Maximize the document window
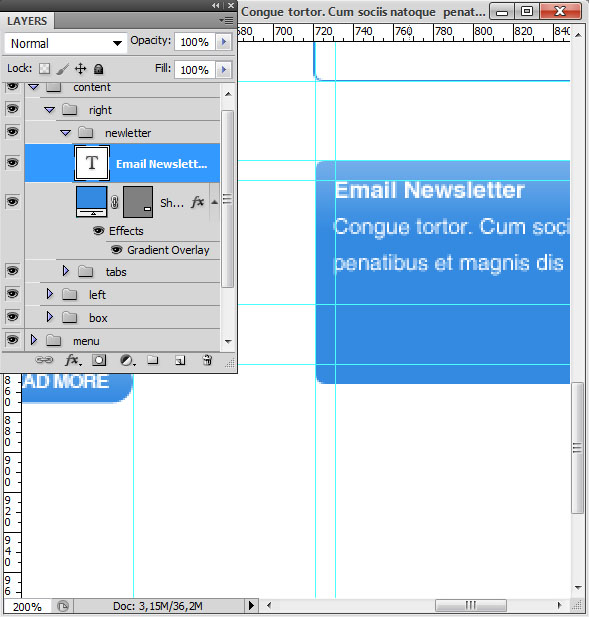The image size is (589, 617). pos(527,11)
